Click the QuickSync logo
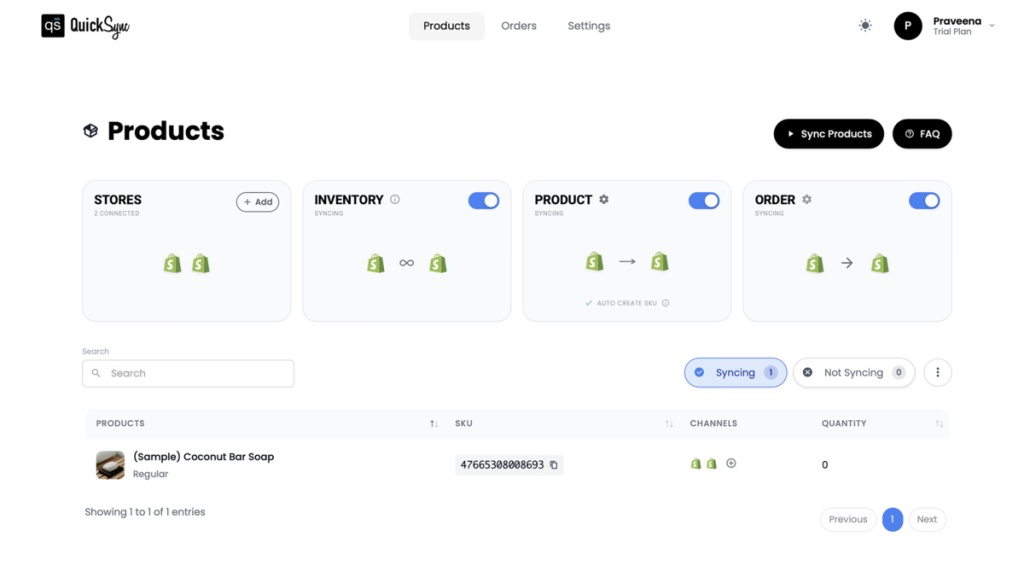 pyautogui.click(x=85, y=26)
